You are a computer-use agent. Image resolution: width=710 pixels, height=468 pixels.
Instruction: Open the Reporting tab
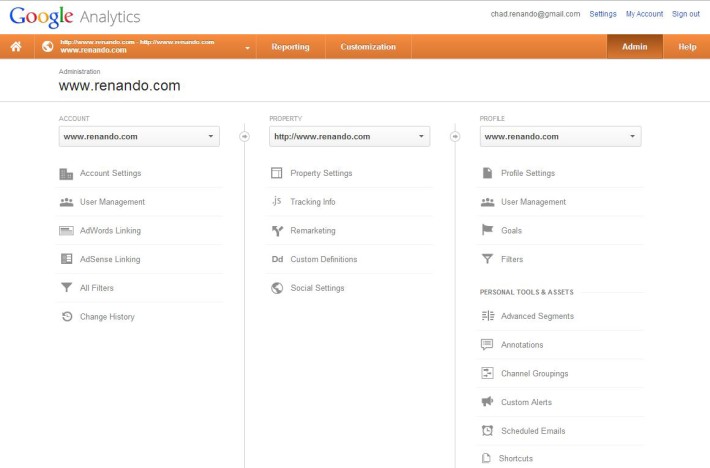coord(290,47)
